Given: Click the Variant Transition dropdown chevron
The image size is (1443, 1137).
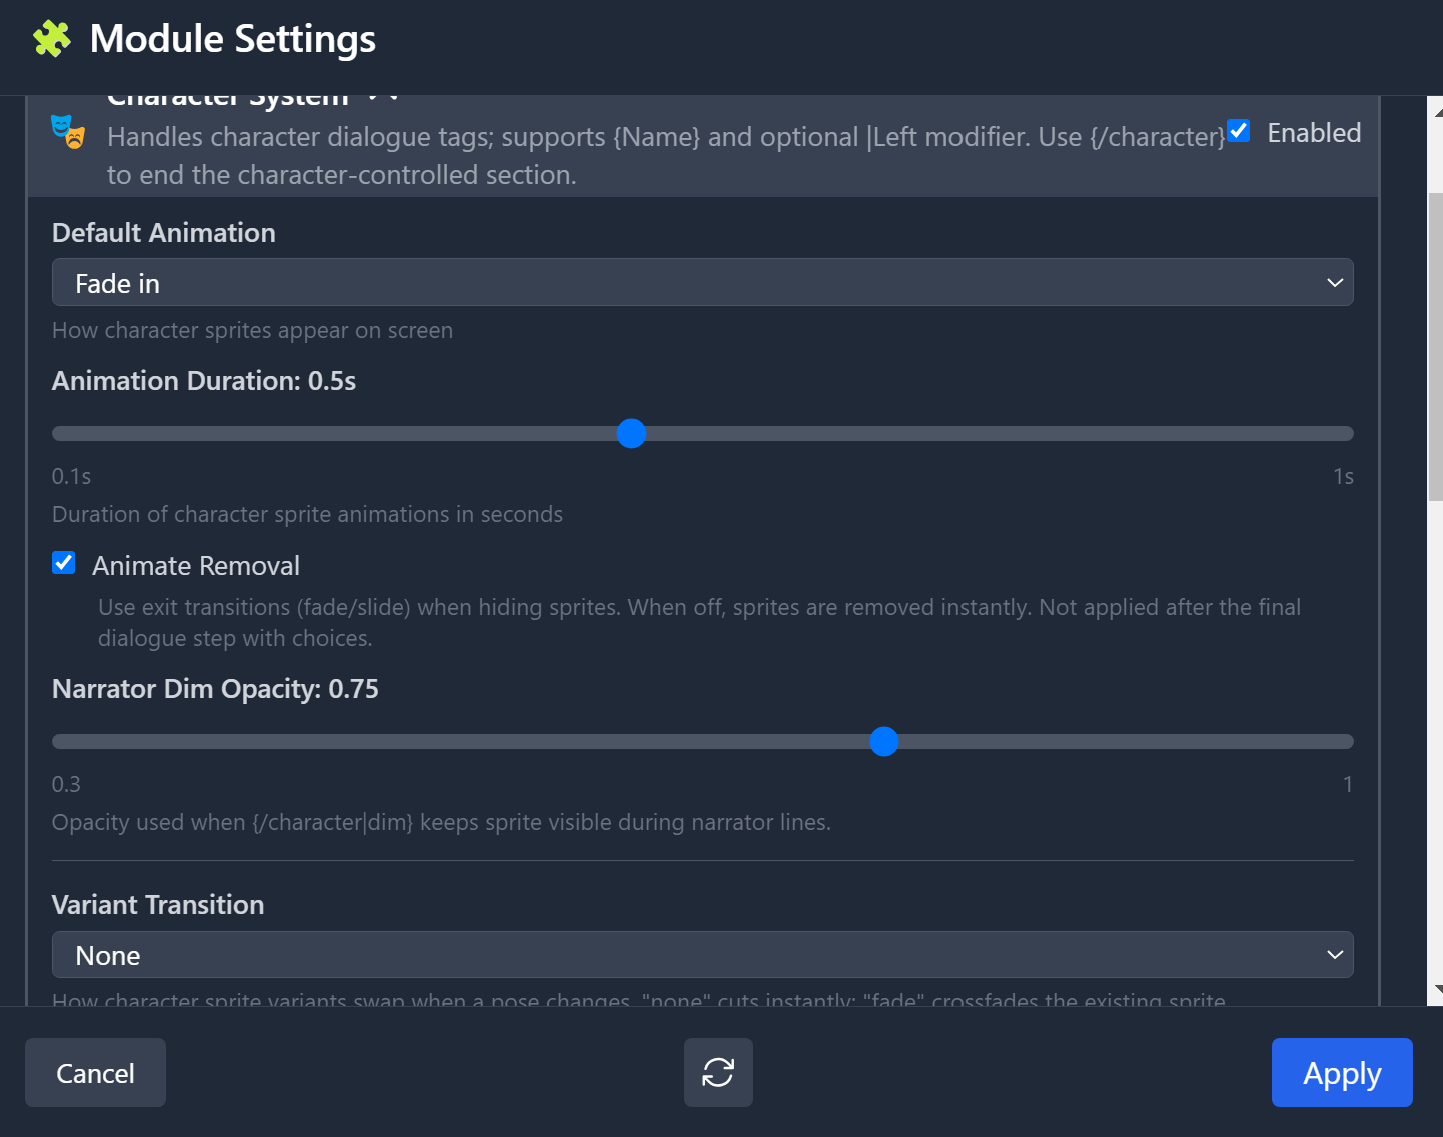Looking at the screenshot, I should tap(1334, 955).
